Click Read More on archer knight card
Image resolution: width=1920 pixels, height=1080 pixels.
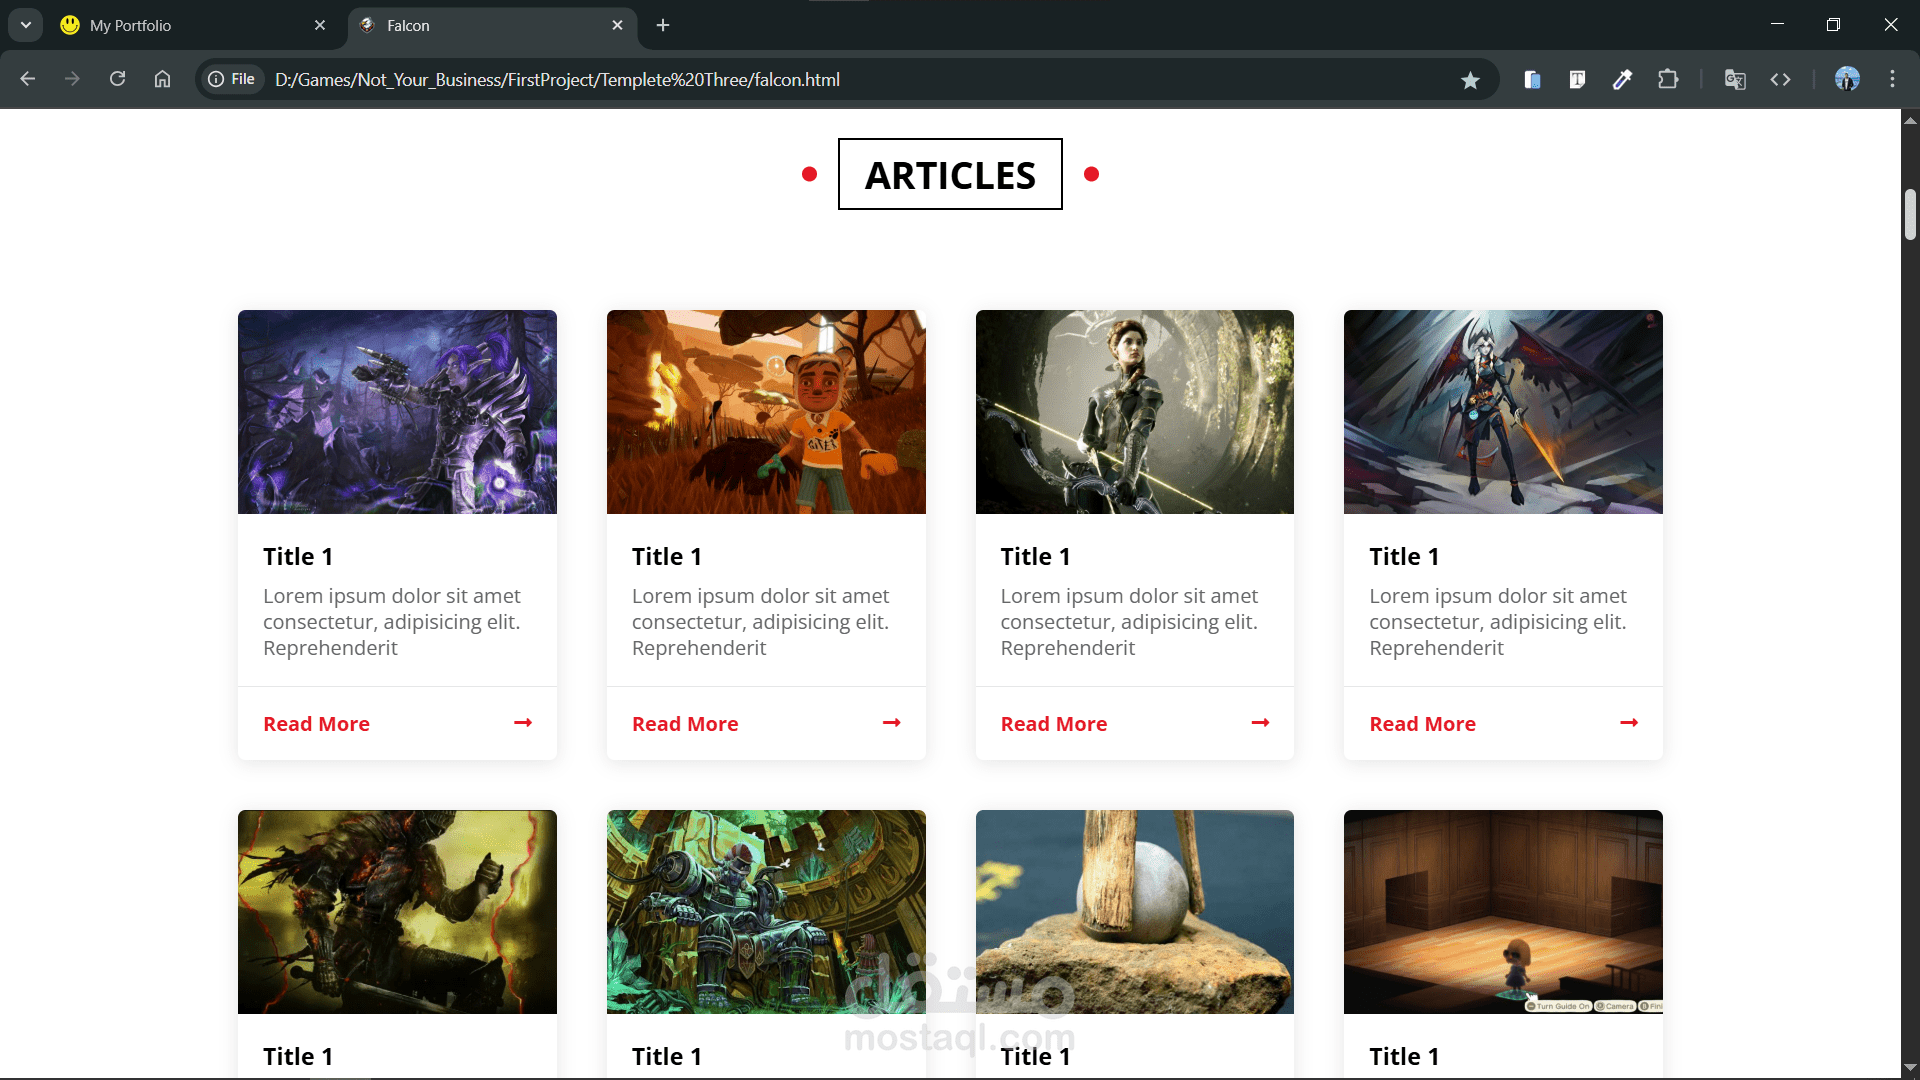(1054, 724)
